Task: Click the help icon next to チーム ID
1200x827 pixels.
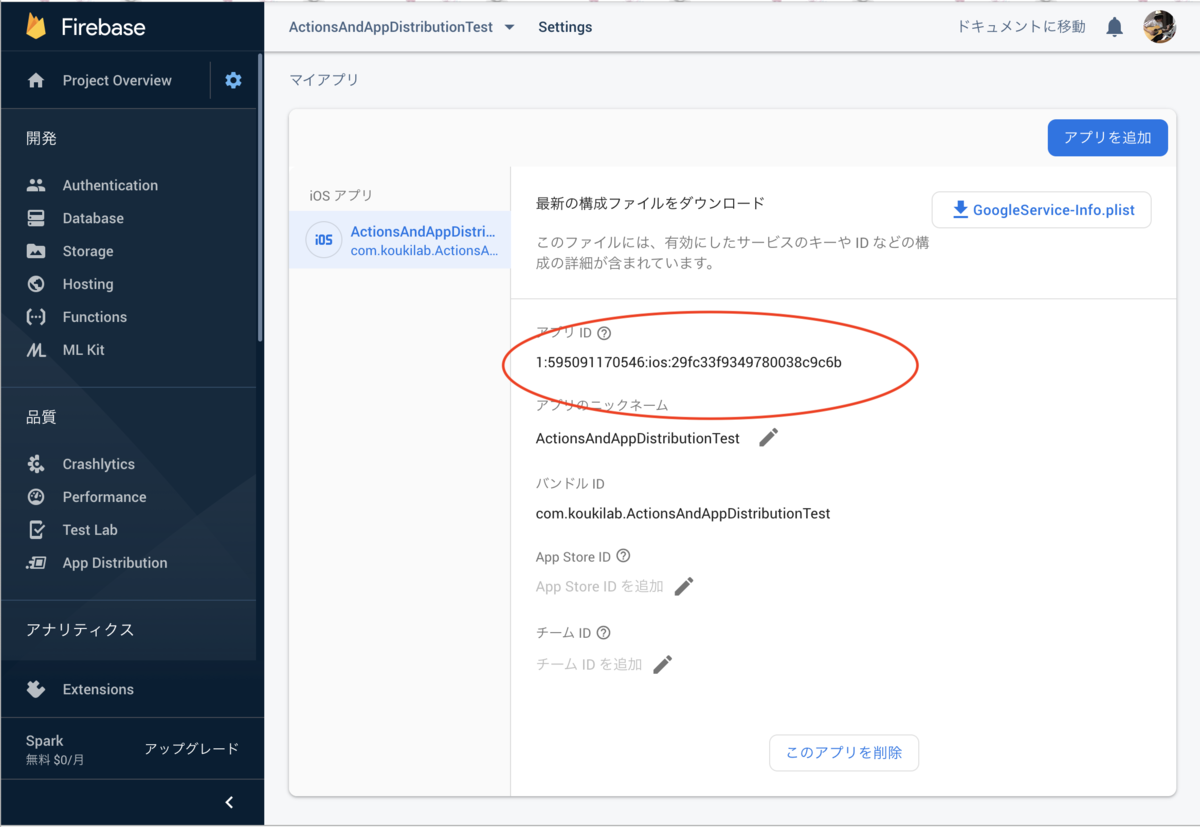Action: coord(603,633)
